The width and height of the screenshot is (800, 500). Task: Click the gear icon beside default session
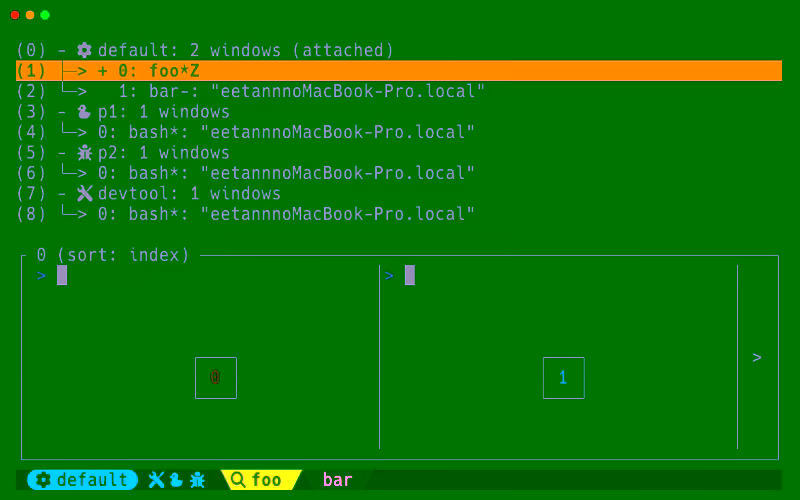tap(85, 50)
